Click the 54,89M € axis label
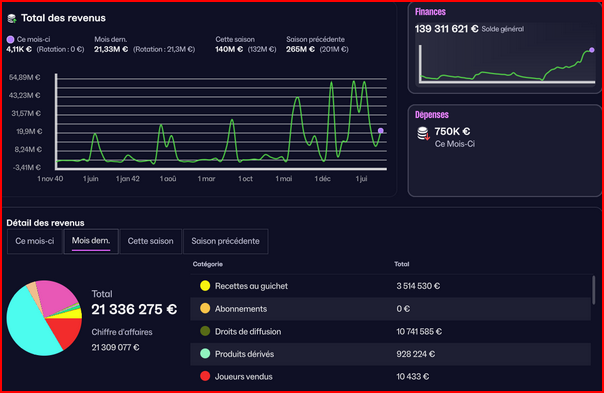Screen dimensions: 604x393 pos(25,77)
